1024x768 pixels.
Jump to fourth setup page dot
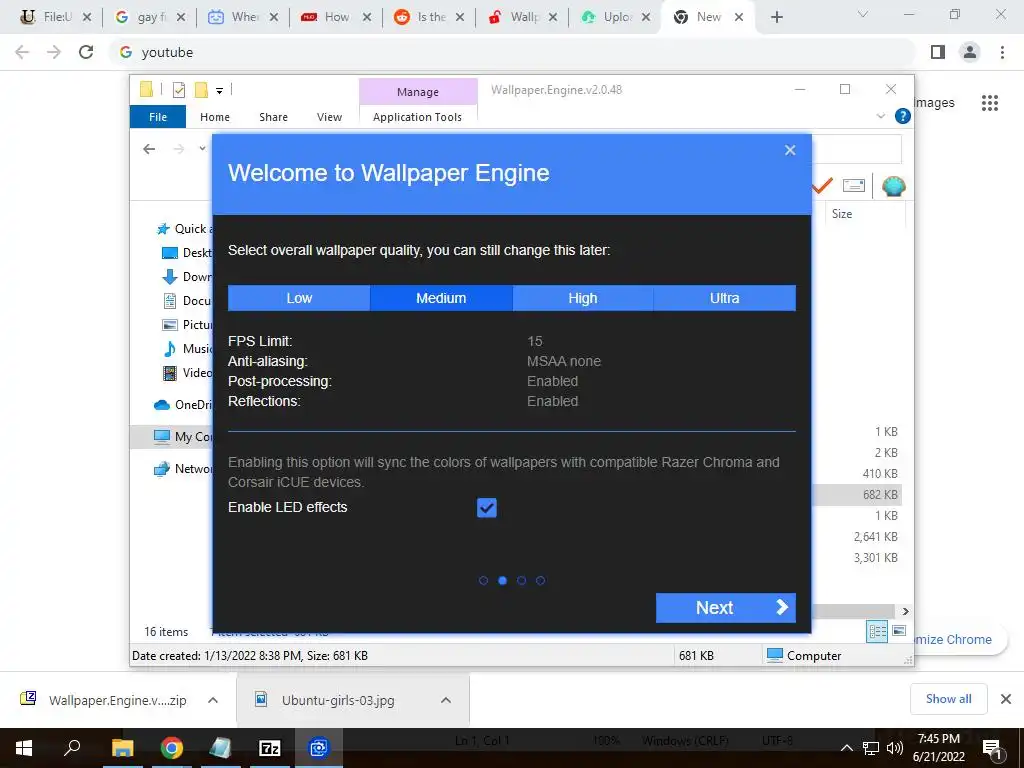click(x=540, y=580)
